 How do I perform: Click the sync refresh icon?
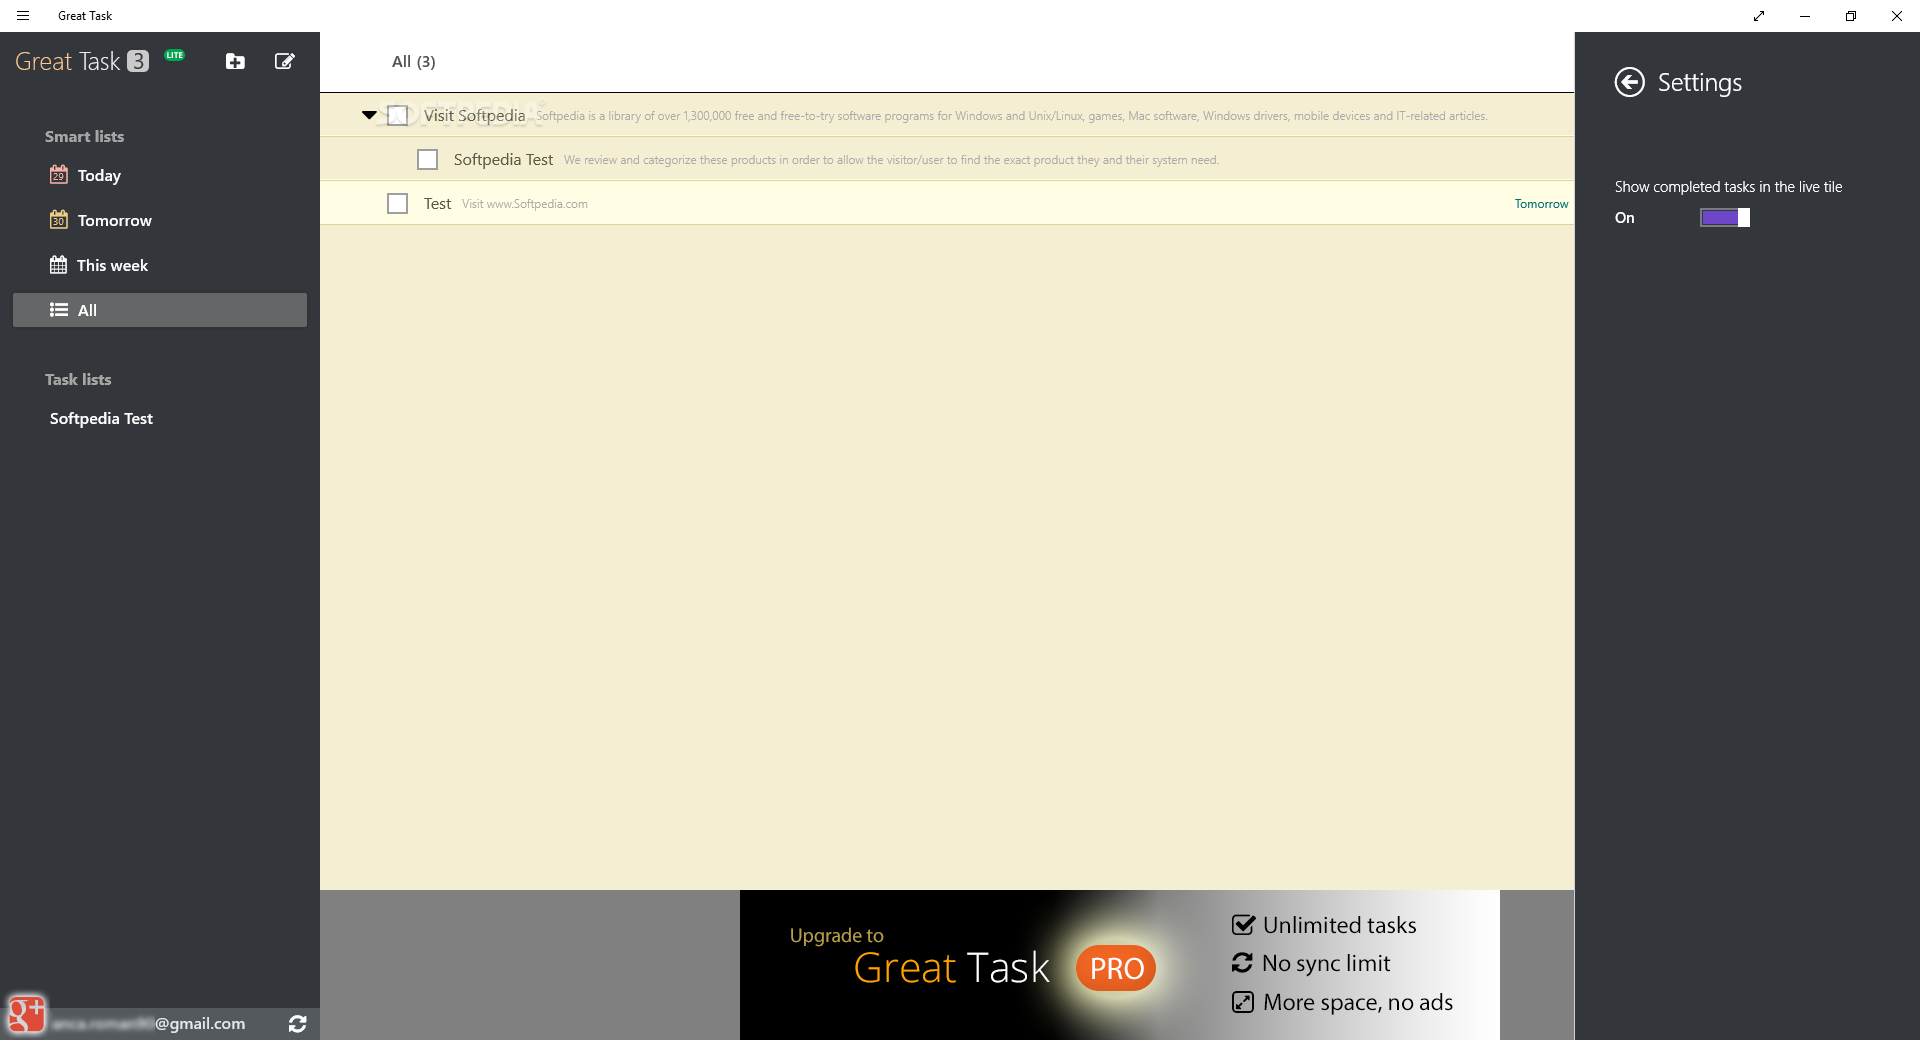(297, 1024)
